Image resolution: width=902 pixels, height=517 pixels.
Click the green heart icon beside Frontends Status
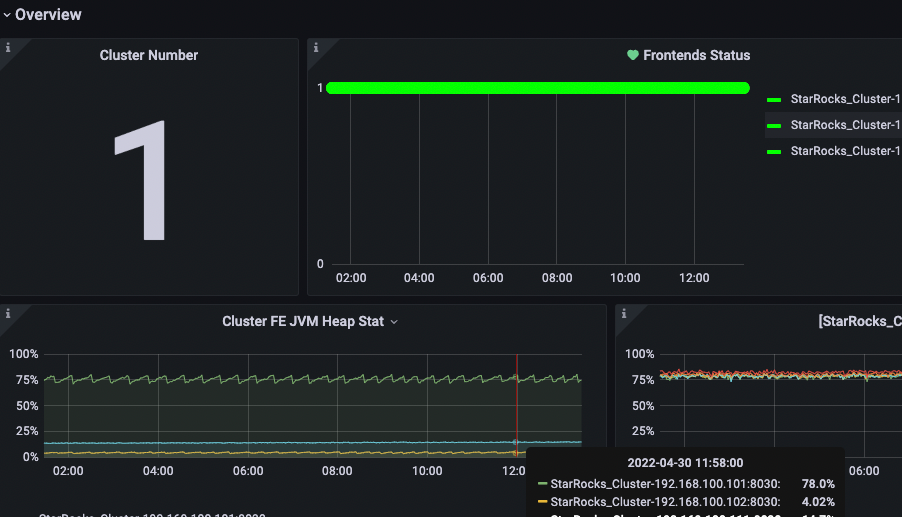tap(632, 56)
